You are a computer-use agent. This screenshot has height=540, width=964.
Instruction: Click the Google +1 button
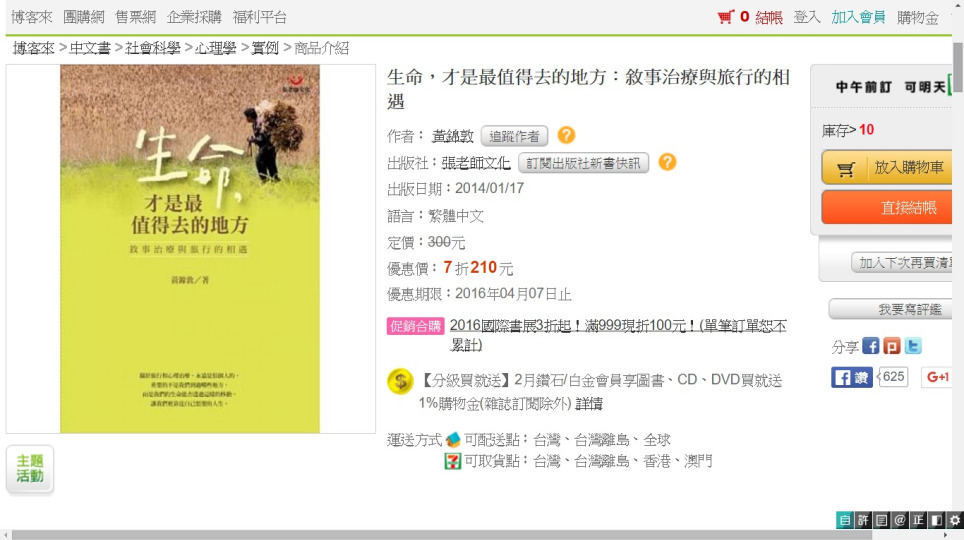coord(937,377)
